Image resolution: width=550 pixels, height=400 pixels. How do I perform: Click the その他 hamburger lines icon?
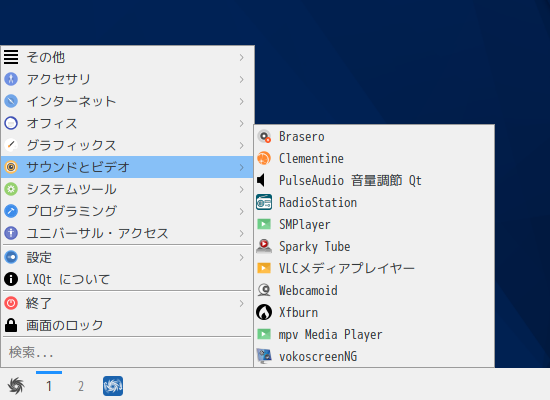[x=11, y=57]
